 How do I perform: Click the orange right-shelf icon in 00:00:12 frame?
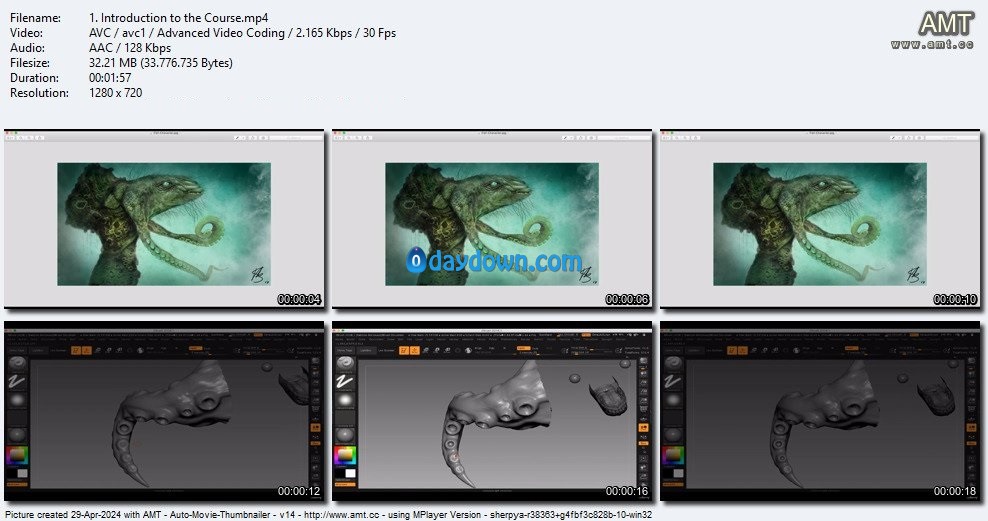315,428
